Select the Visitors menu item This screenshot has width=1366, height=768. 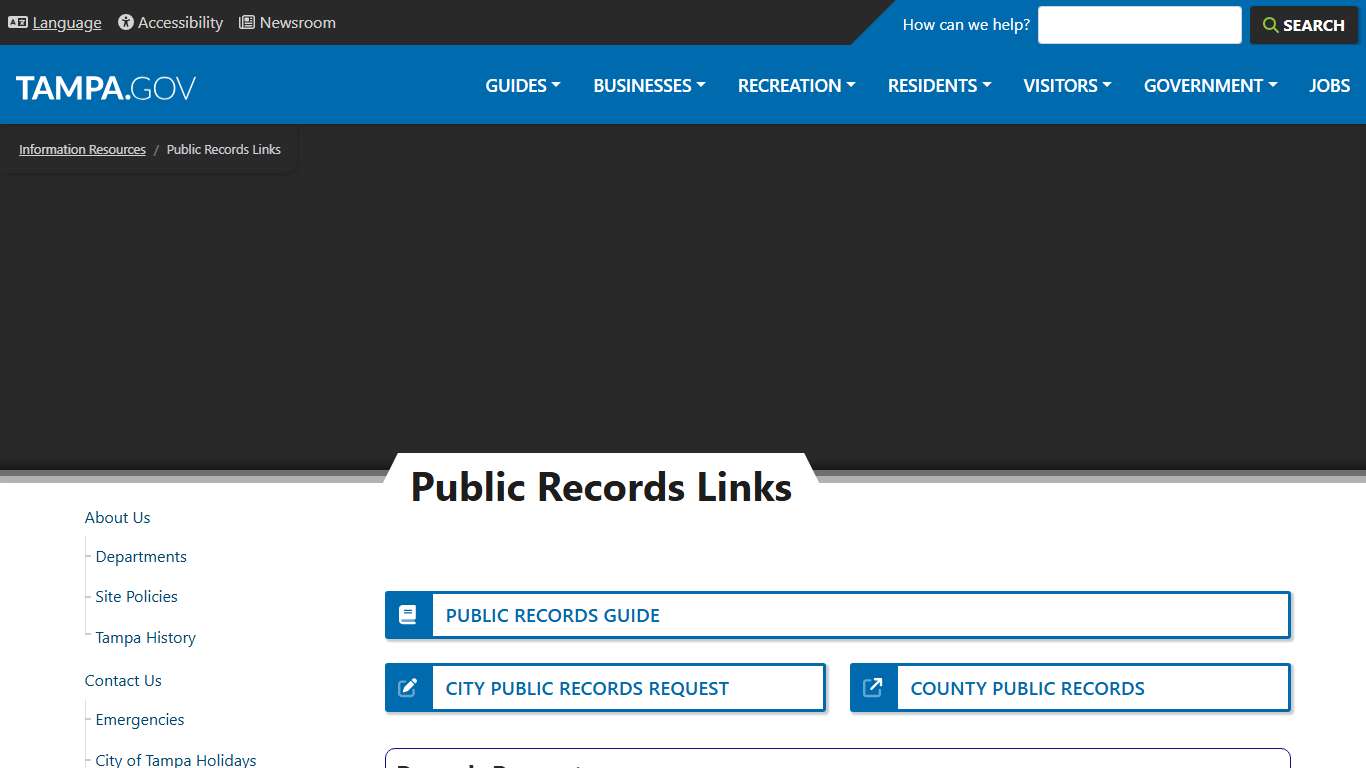[1066, 86]
